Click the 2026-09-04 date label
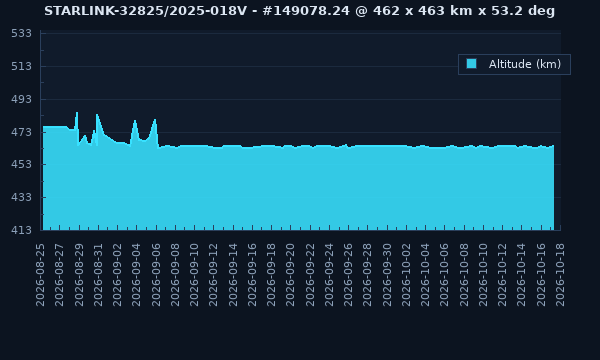The width and height of the screenshot is (600, 360). click(x=137, y=275)
